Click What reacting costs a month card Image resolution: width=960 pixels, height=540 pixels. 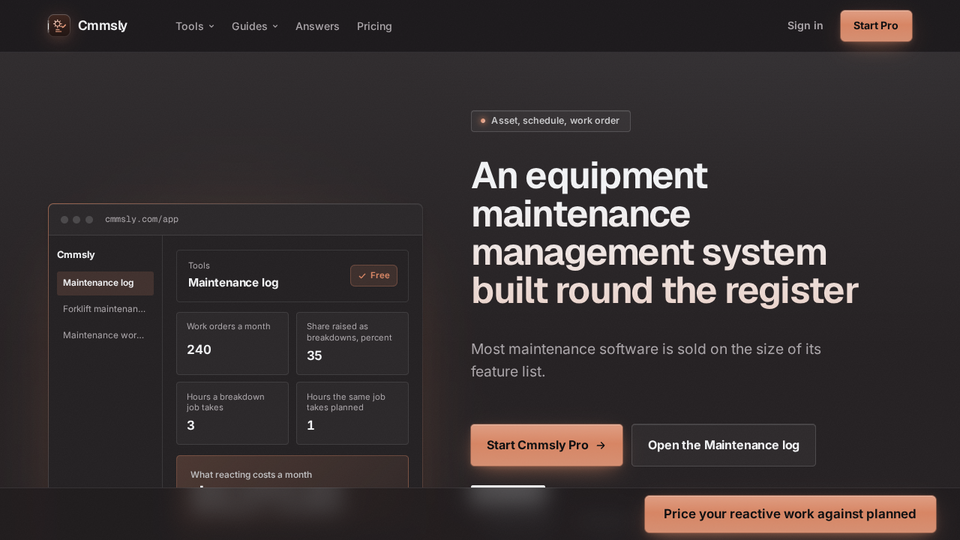[x=292, y=471]
